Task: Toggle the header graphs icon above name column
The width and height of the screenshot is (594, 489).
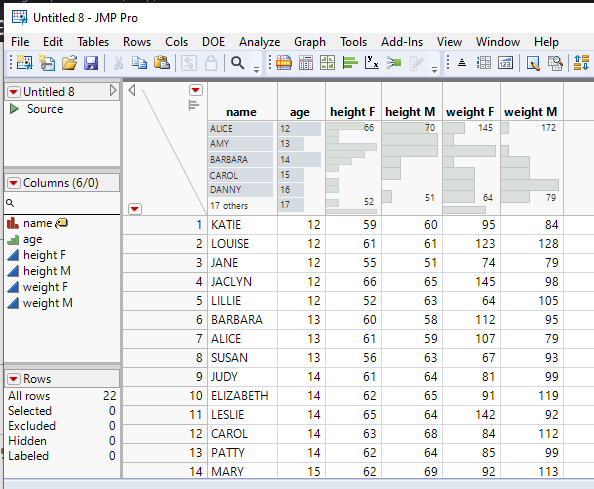Action: tap(193, 105)
